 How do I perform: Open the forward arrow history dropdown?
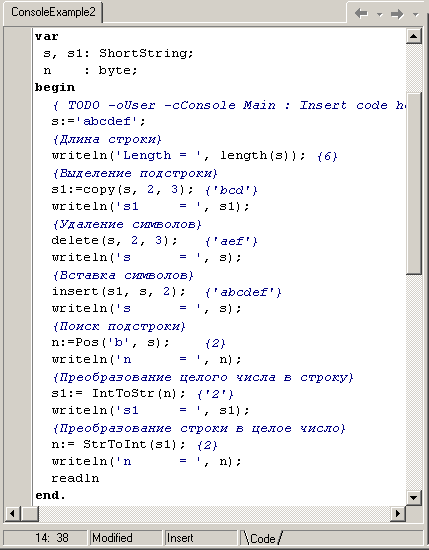coord(416,14)
